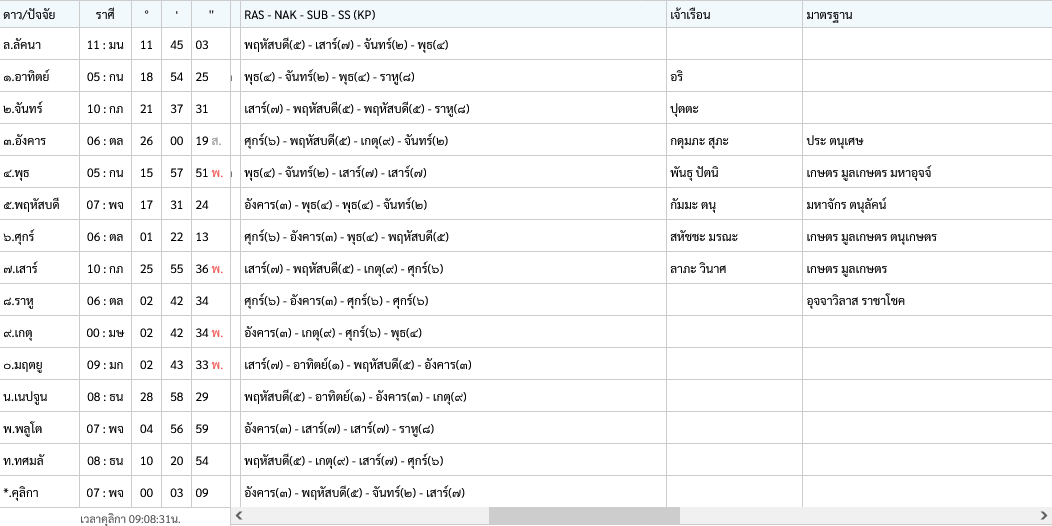Click minutes value 20 in ท.ทศมลั row

(176, 461)
